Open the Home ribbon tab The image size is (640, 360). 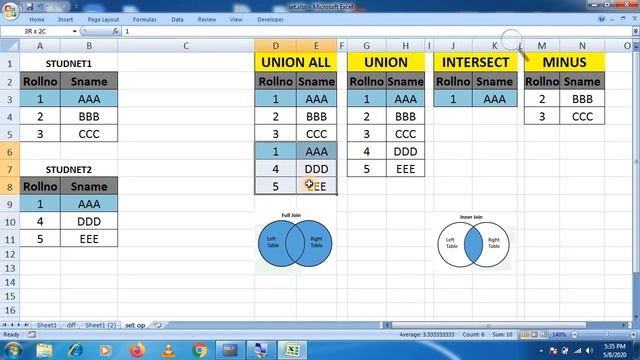tap(37, 20)
